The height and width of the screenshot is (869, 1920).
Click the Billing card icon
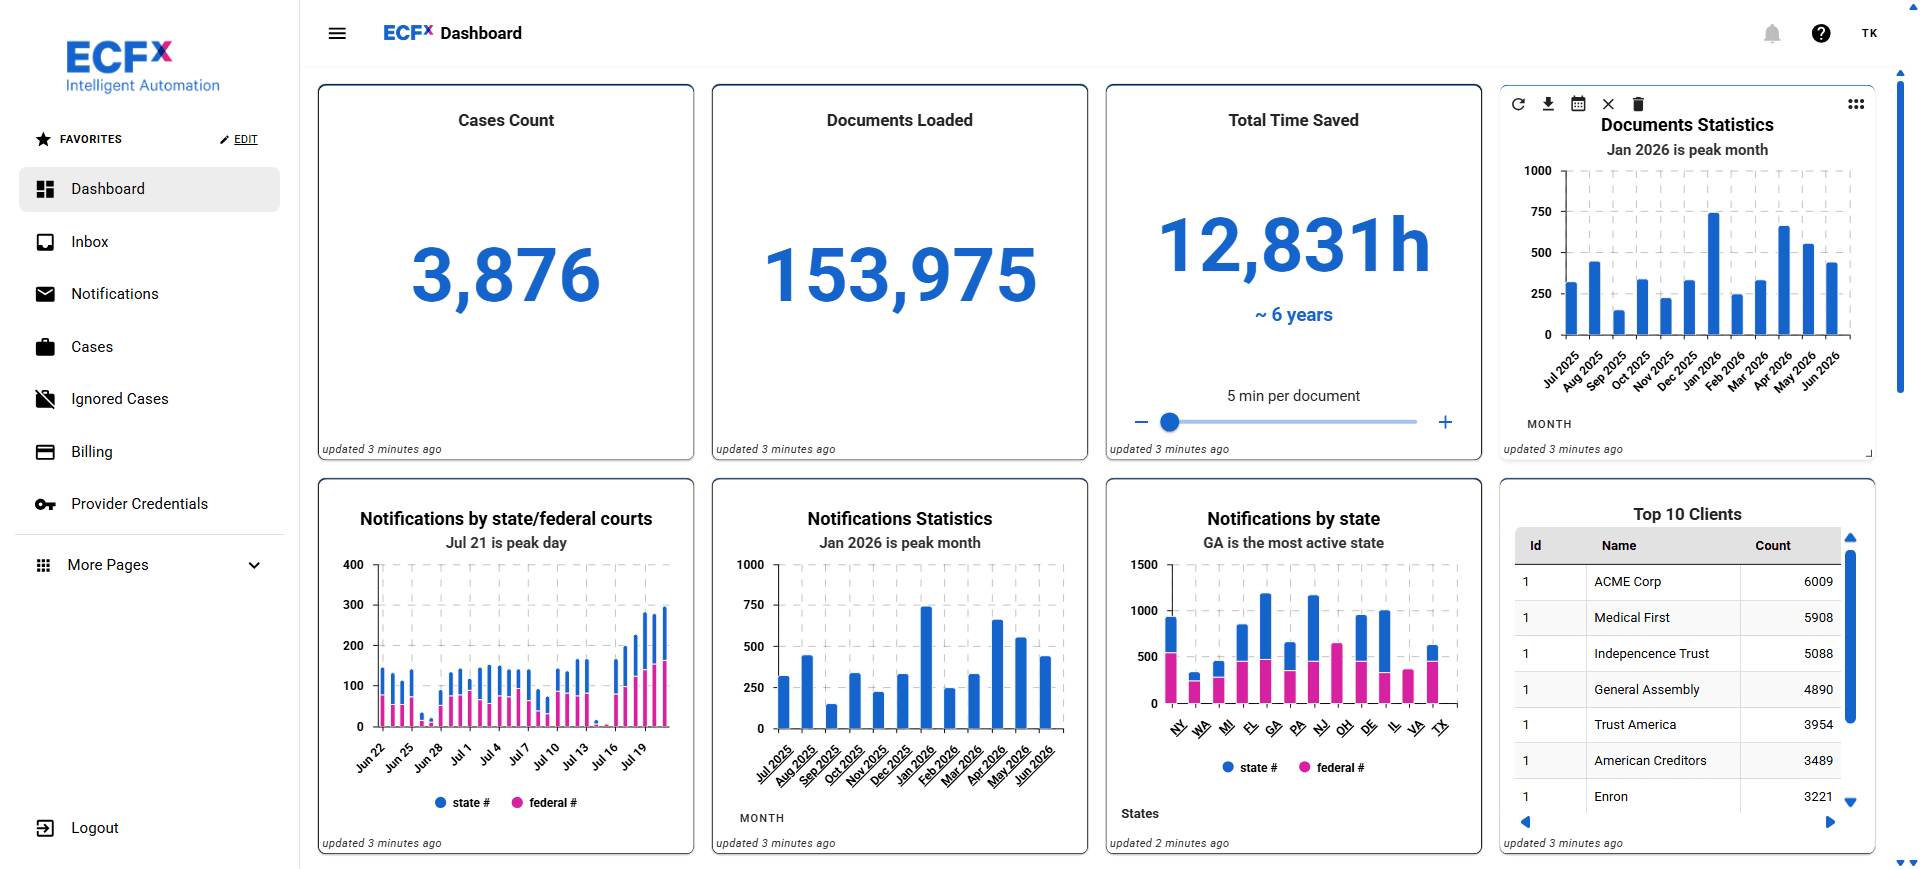click(45, 452)
